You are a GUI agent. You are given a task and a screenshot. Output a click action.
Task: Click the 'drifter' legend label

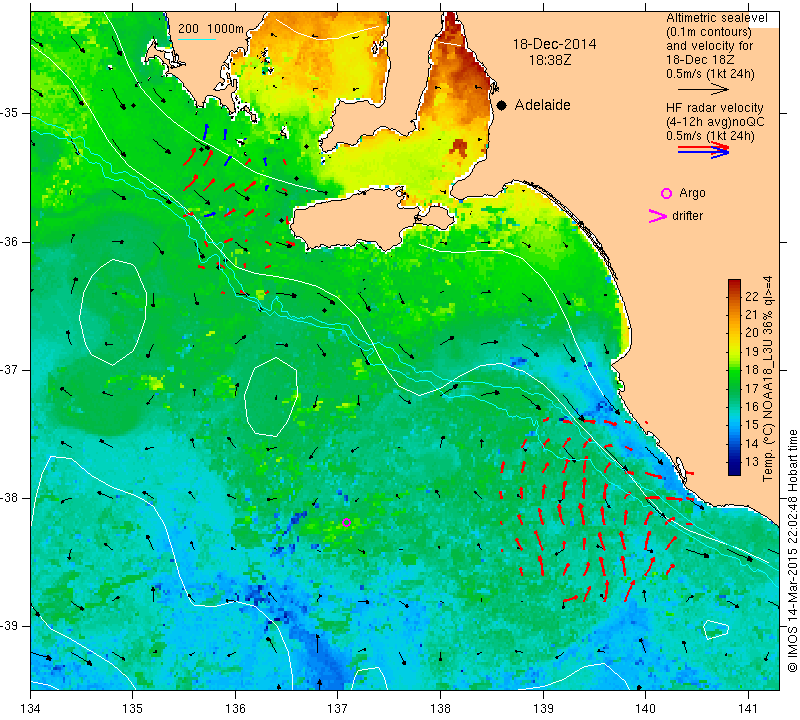click(687, 216)
